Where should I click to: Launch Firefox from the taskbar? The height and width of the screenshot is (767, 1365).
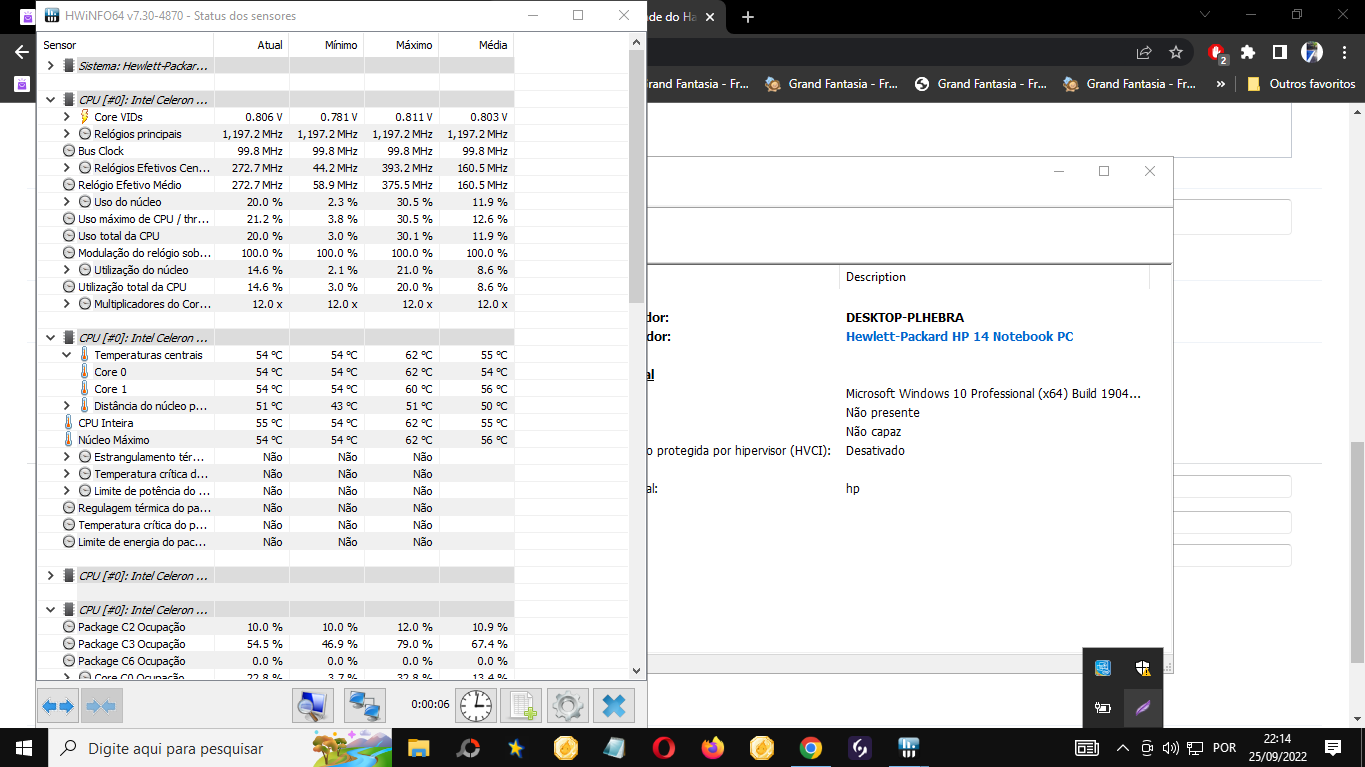[712, 747]
